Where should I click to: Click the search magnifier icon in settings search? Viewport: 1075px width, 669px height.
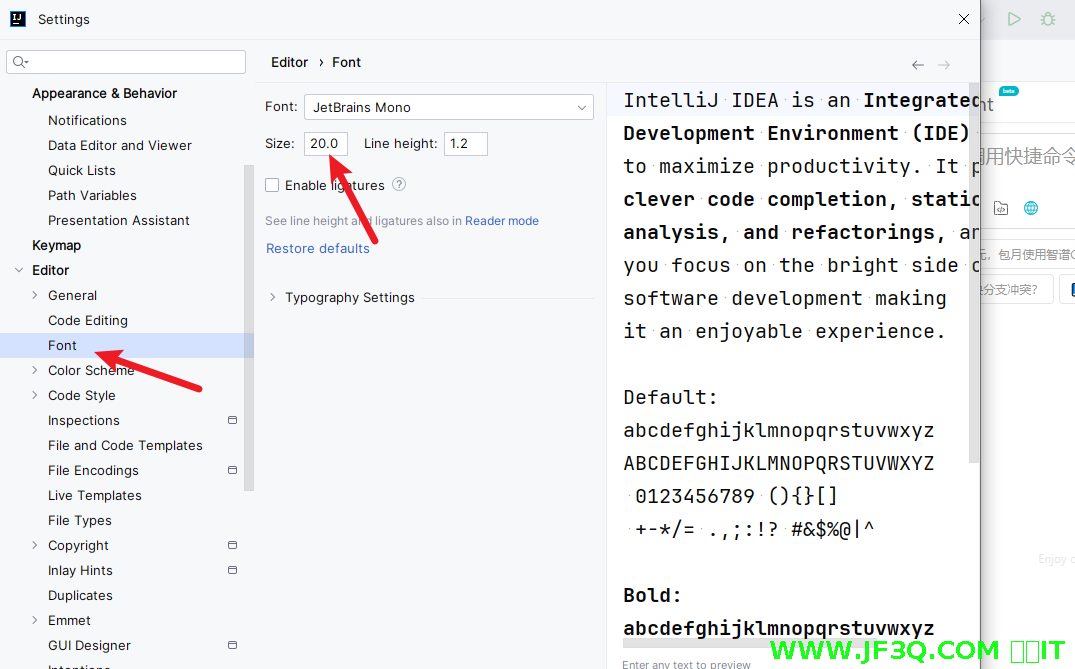[20, 62]
